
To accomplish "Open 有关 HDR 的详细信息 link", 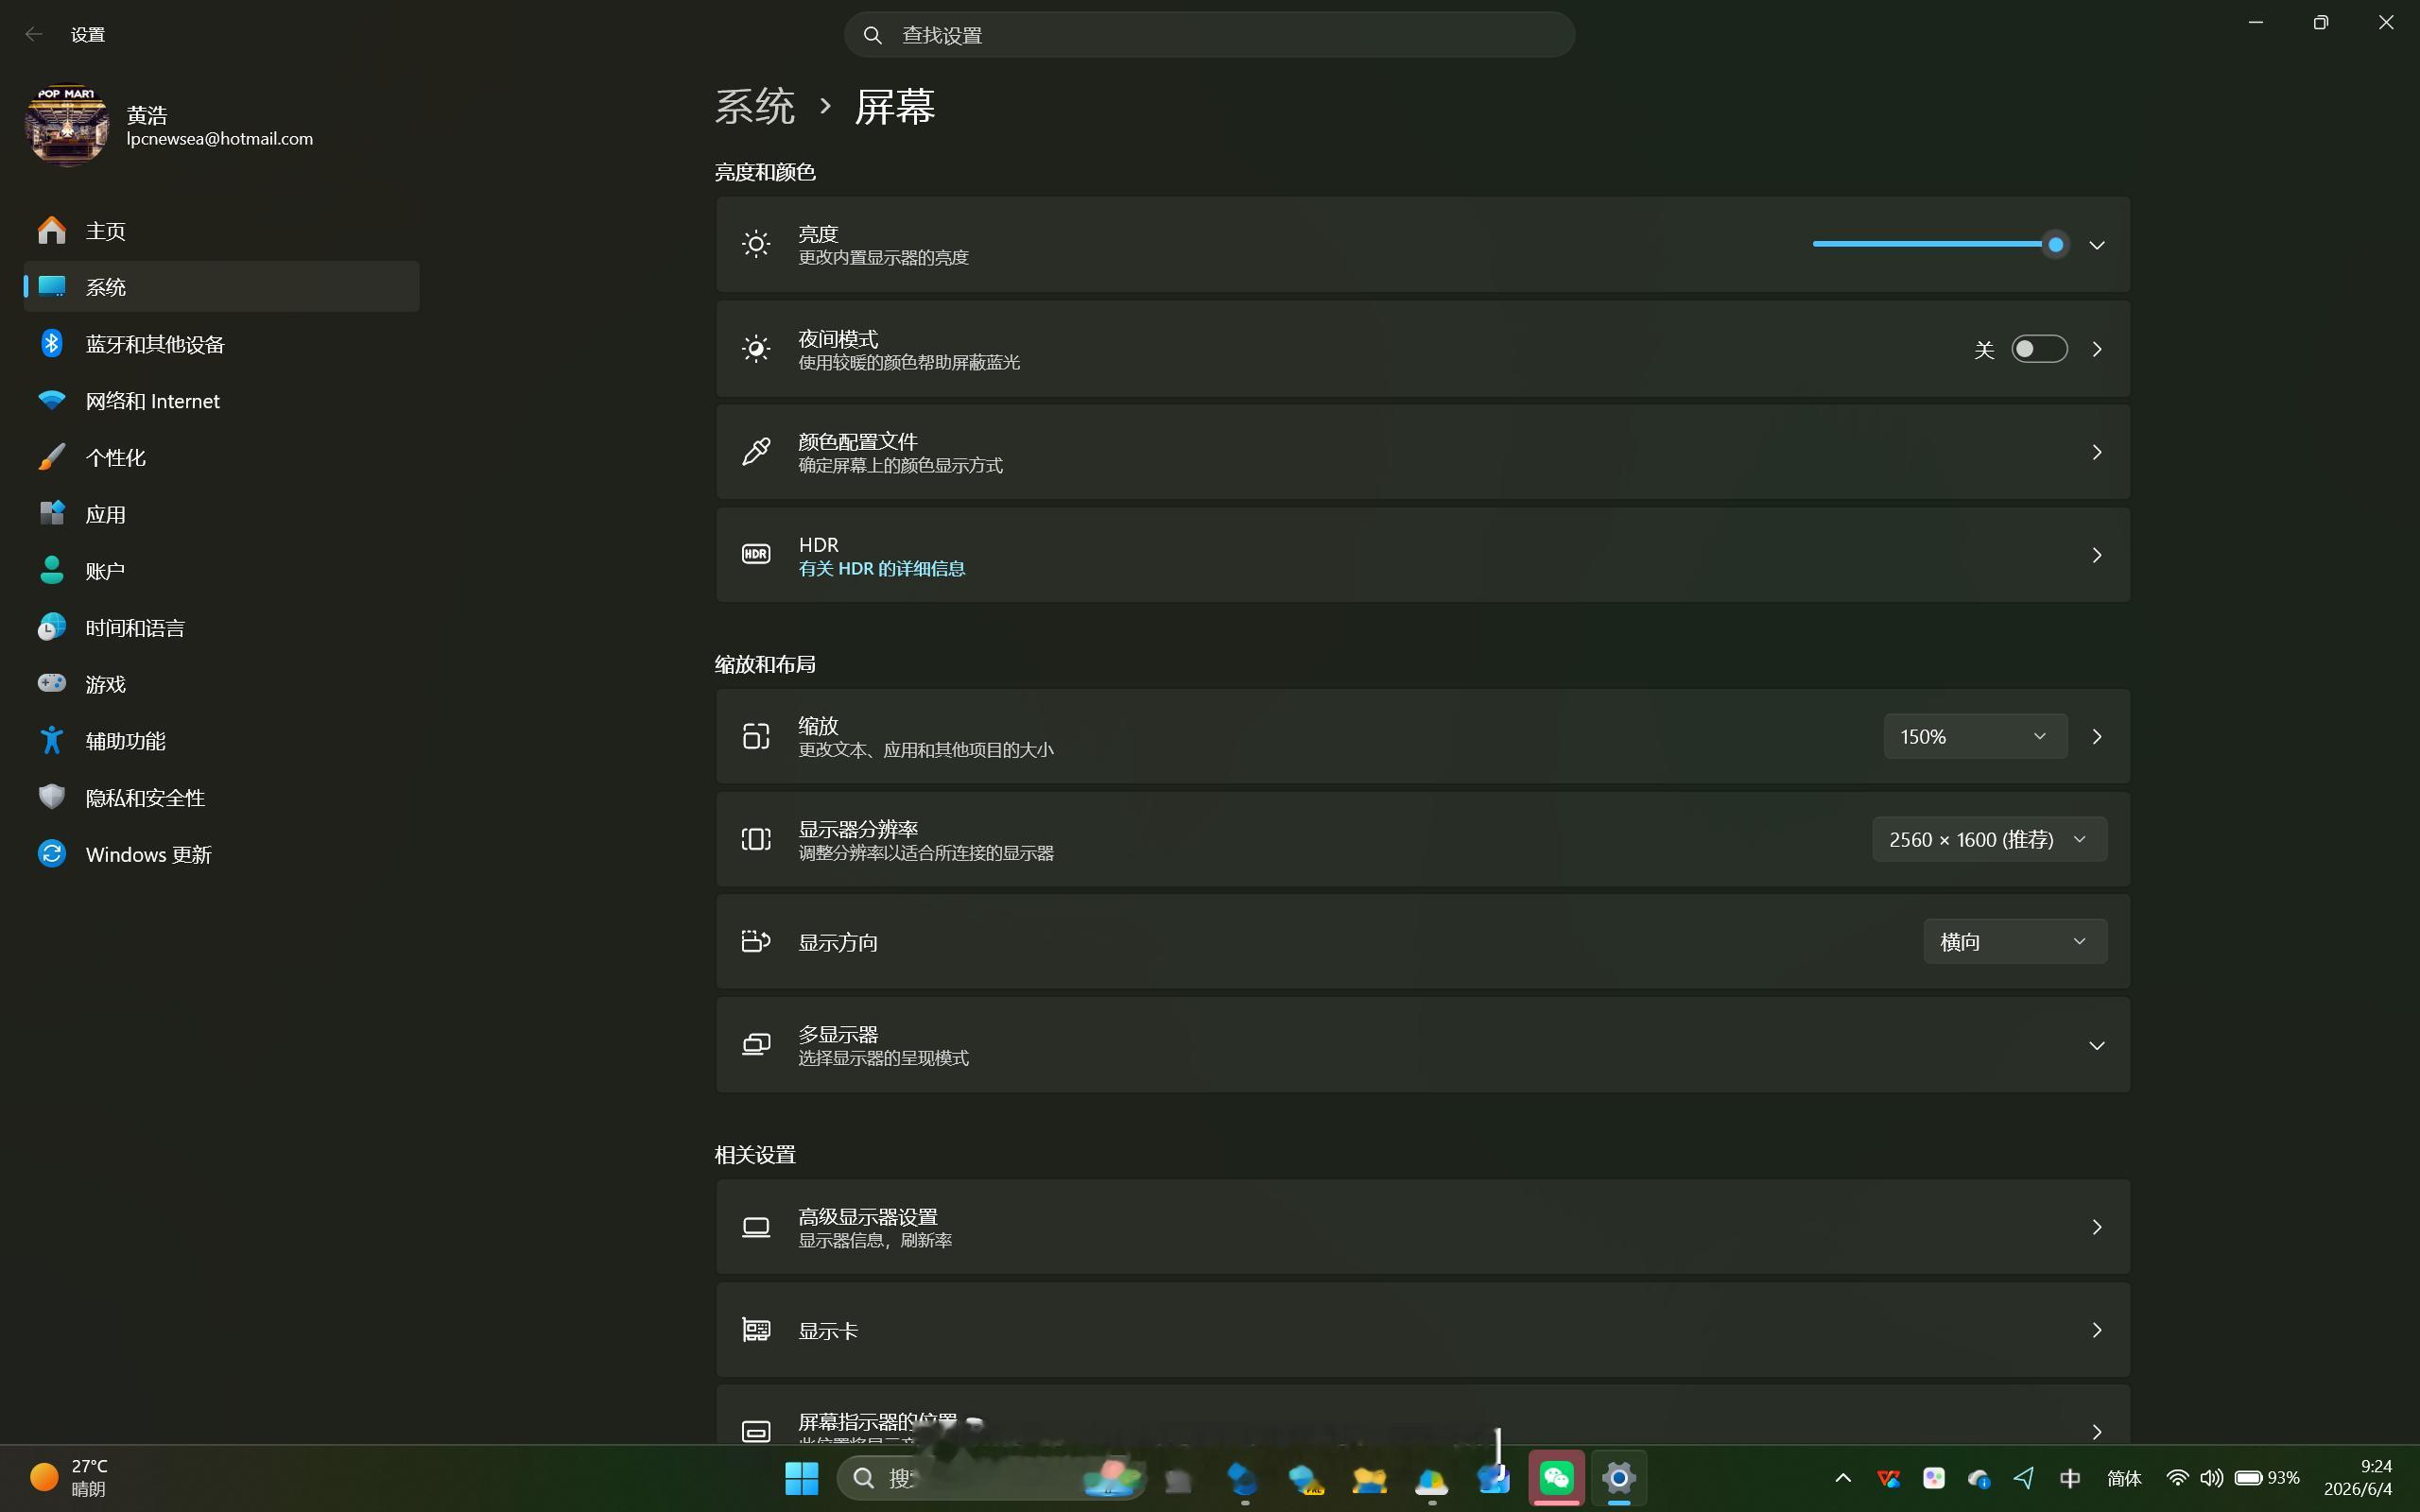I will [881, 568].
